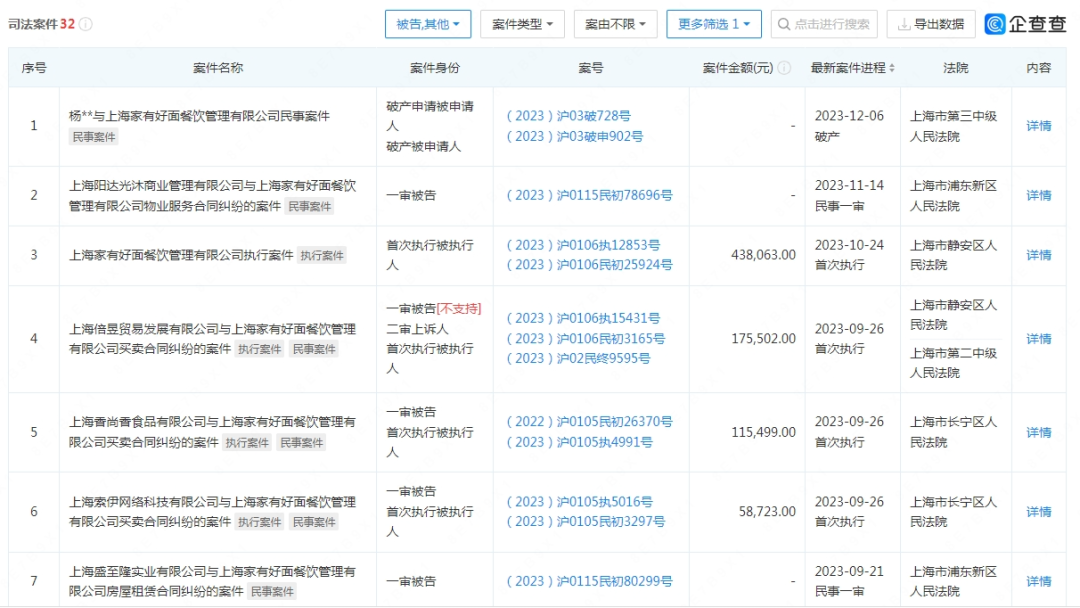The width and height of the screenshot is (1080, 608).
Task: View 详情 for row 1 bankruptcy case
Action: [x=1039, y=126]
